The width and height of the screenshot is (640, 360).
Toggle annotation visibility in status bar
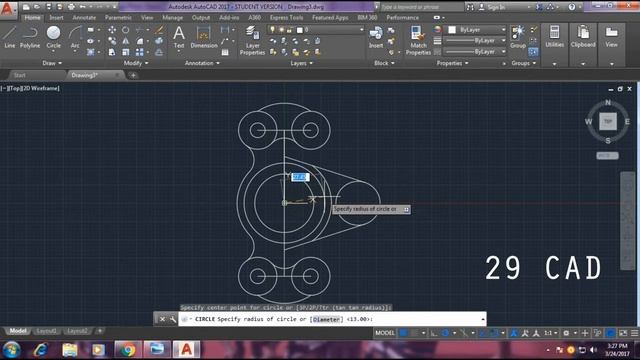pyautogui.click(x=514, y=333)
